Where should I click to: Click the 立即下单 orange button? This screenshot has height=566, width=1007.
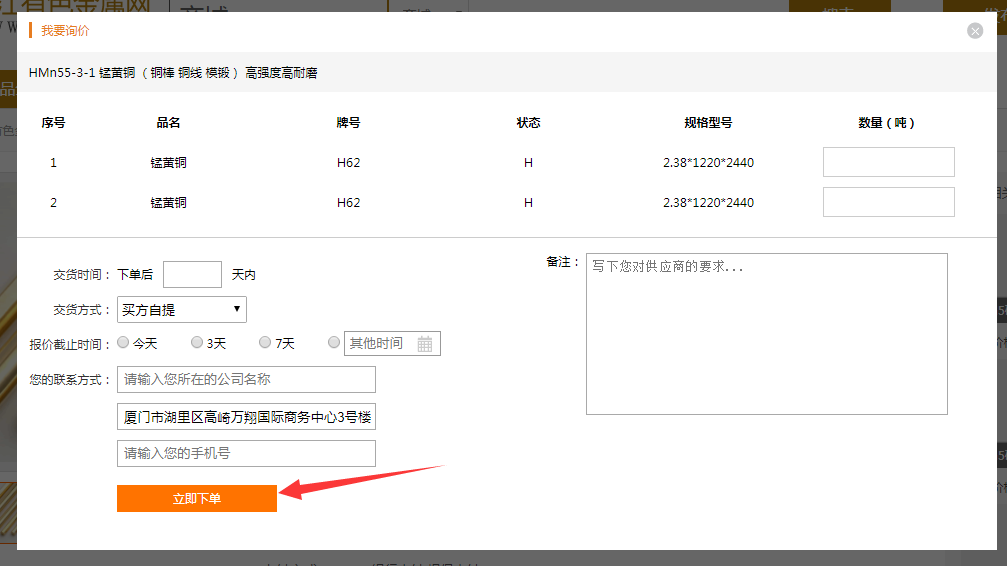197,499
